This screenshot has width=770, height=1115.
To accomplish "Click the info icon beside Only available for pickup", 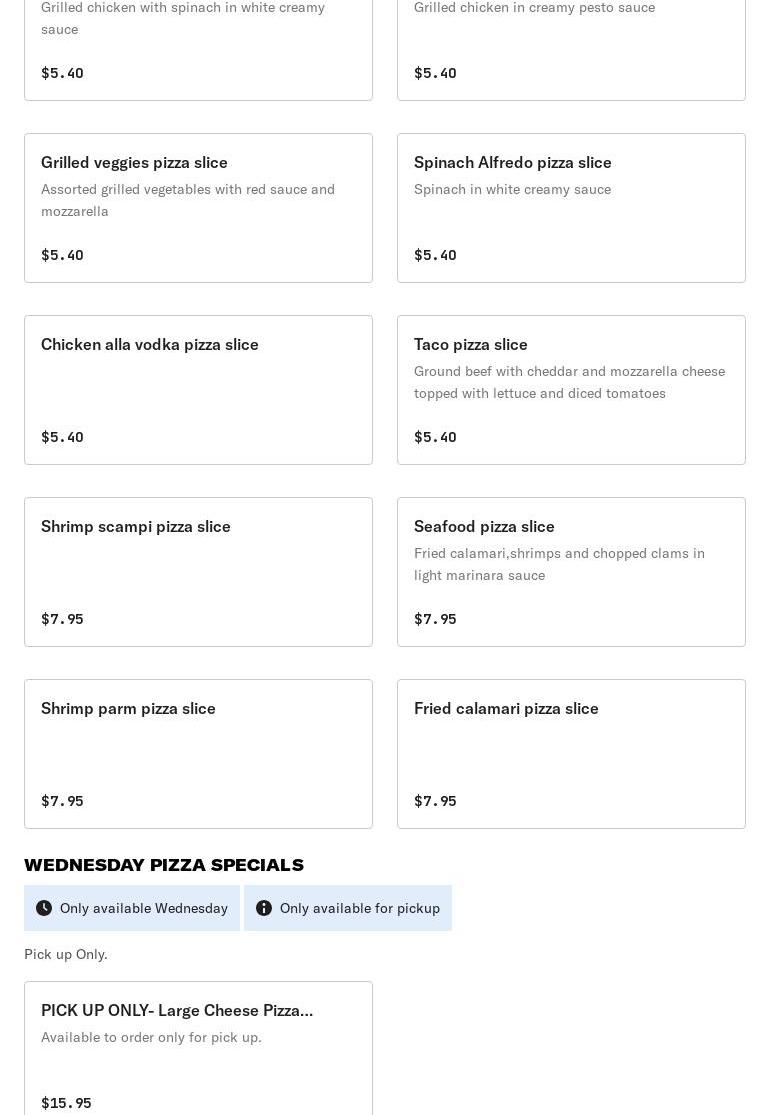I will [x=264, y=908].
